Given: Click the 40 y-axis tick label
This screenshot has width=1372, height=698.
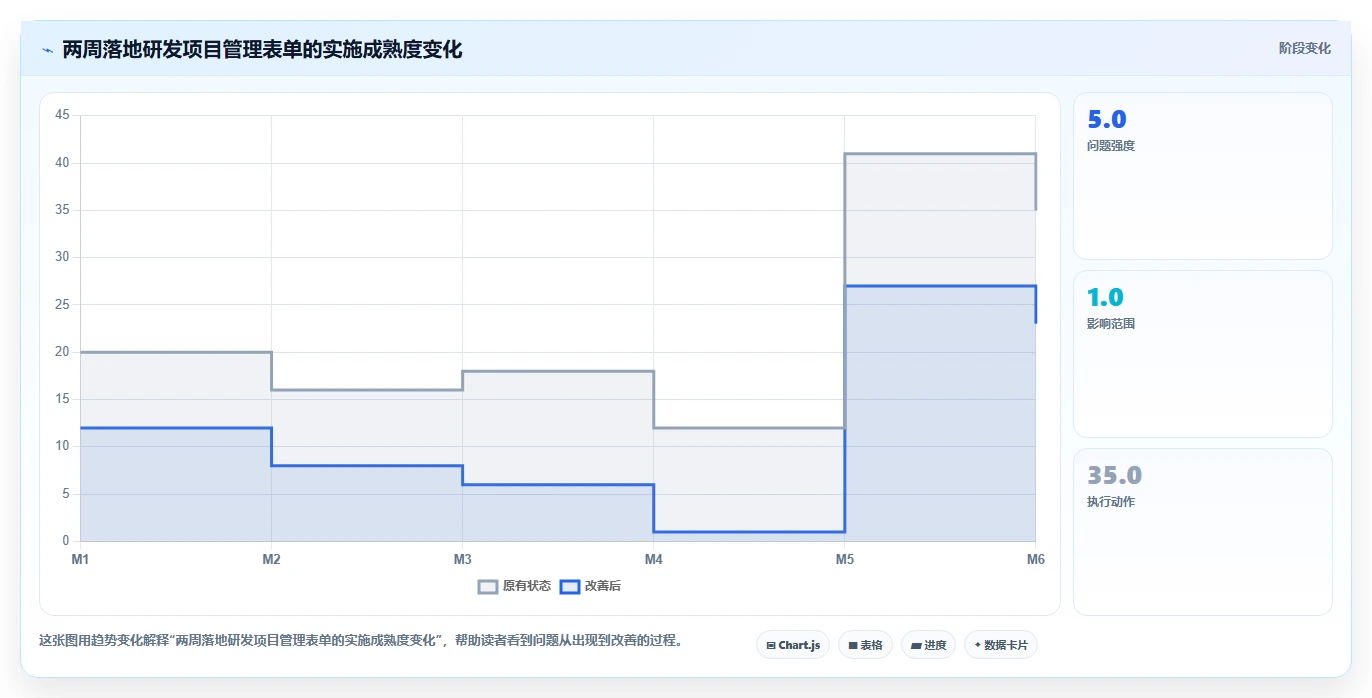Looking at the screenshot, I should [62, 162].
